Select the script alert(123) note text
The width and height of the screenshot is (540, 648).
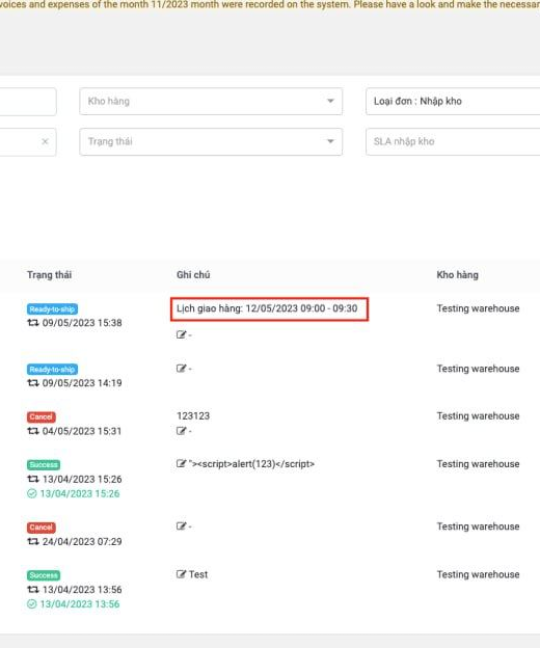coord(252,464)
